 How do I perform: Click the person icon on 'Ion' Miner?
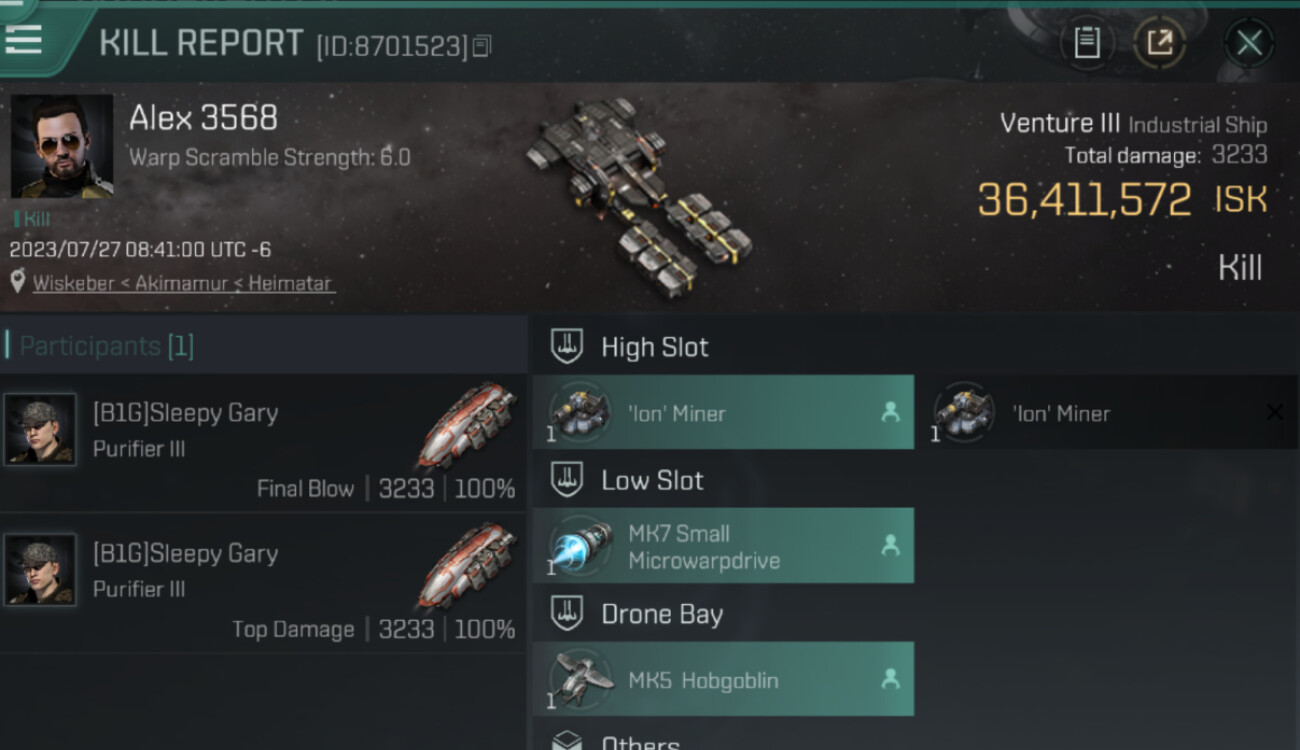coord(890,412)
